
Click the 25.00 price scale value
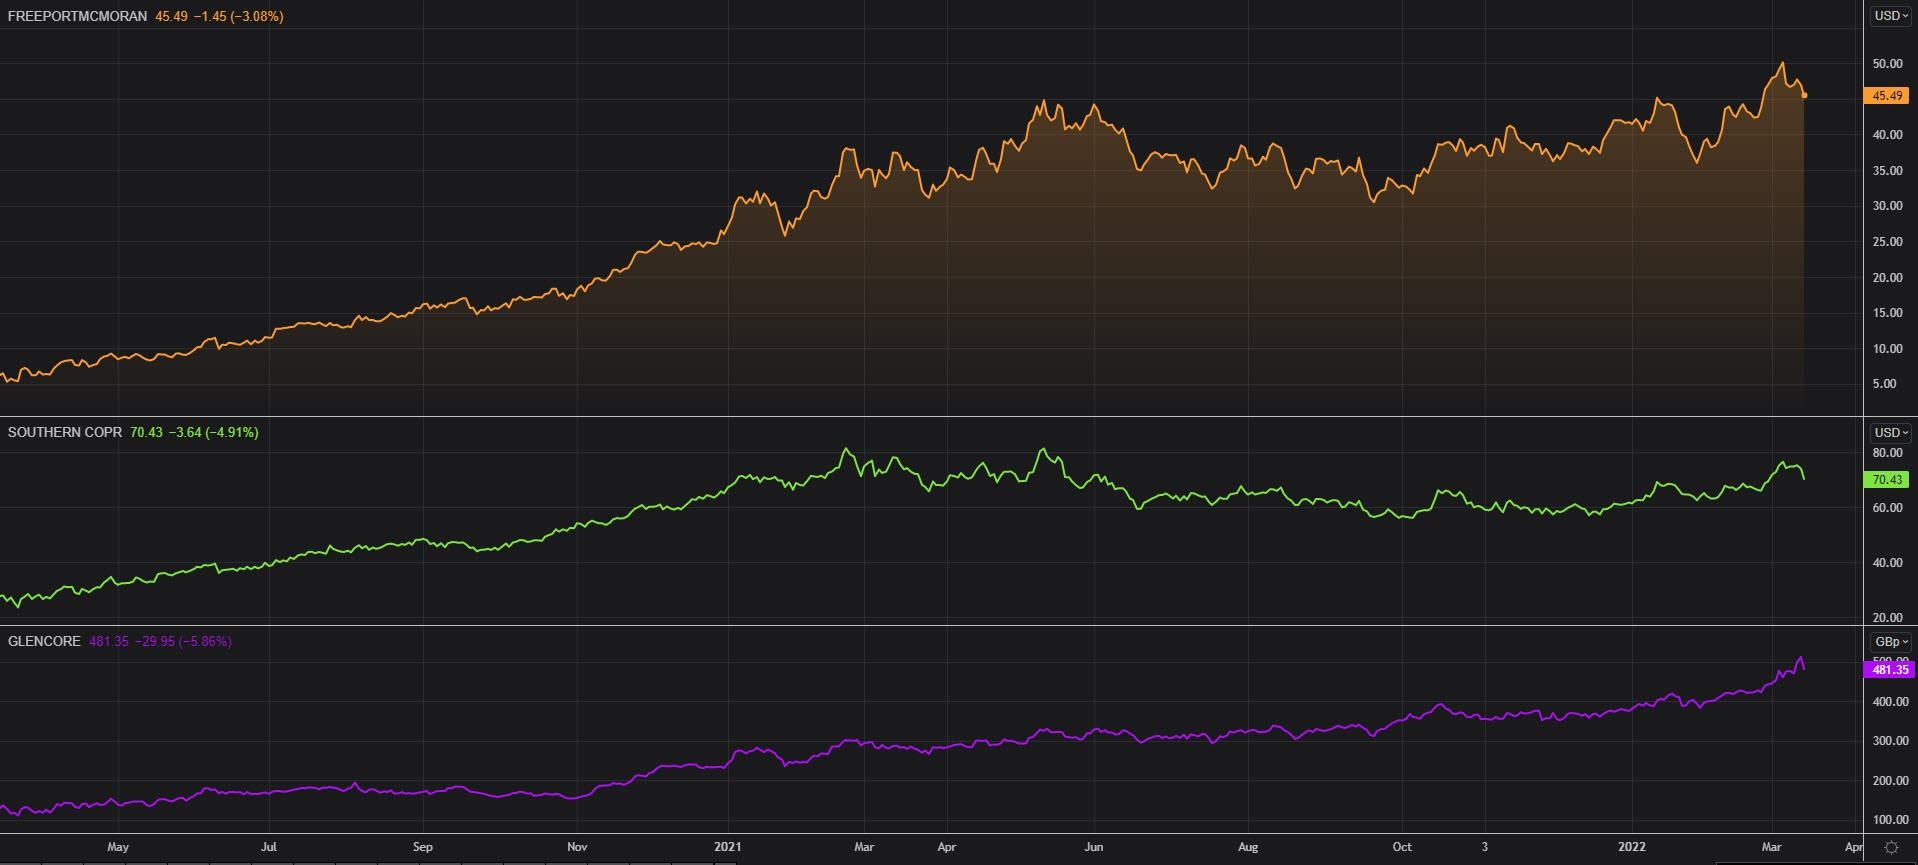(1887, 242)
